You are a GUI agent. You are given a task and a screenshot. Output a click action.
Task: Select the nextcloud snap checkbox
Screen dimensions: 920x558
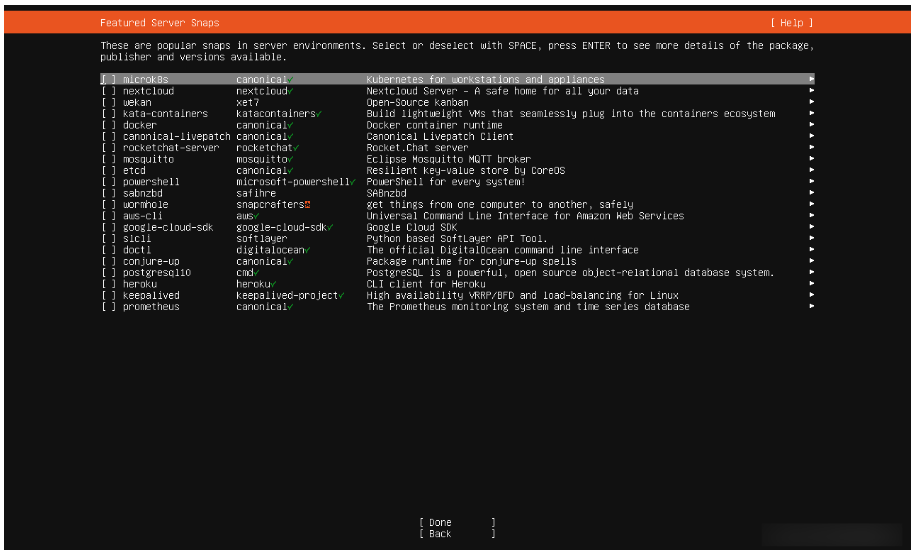[107, 91]
